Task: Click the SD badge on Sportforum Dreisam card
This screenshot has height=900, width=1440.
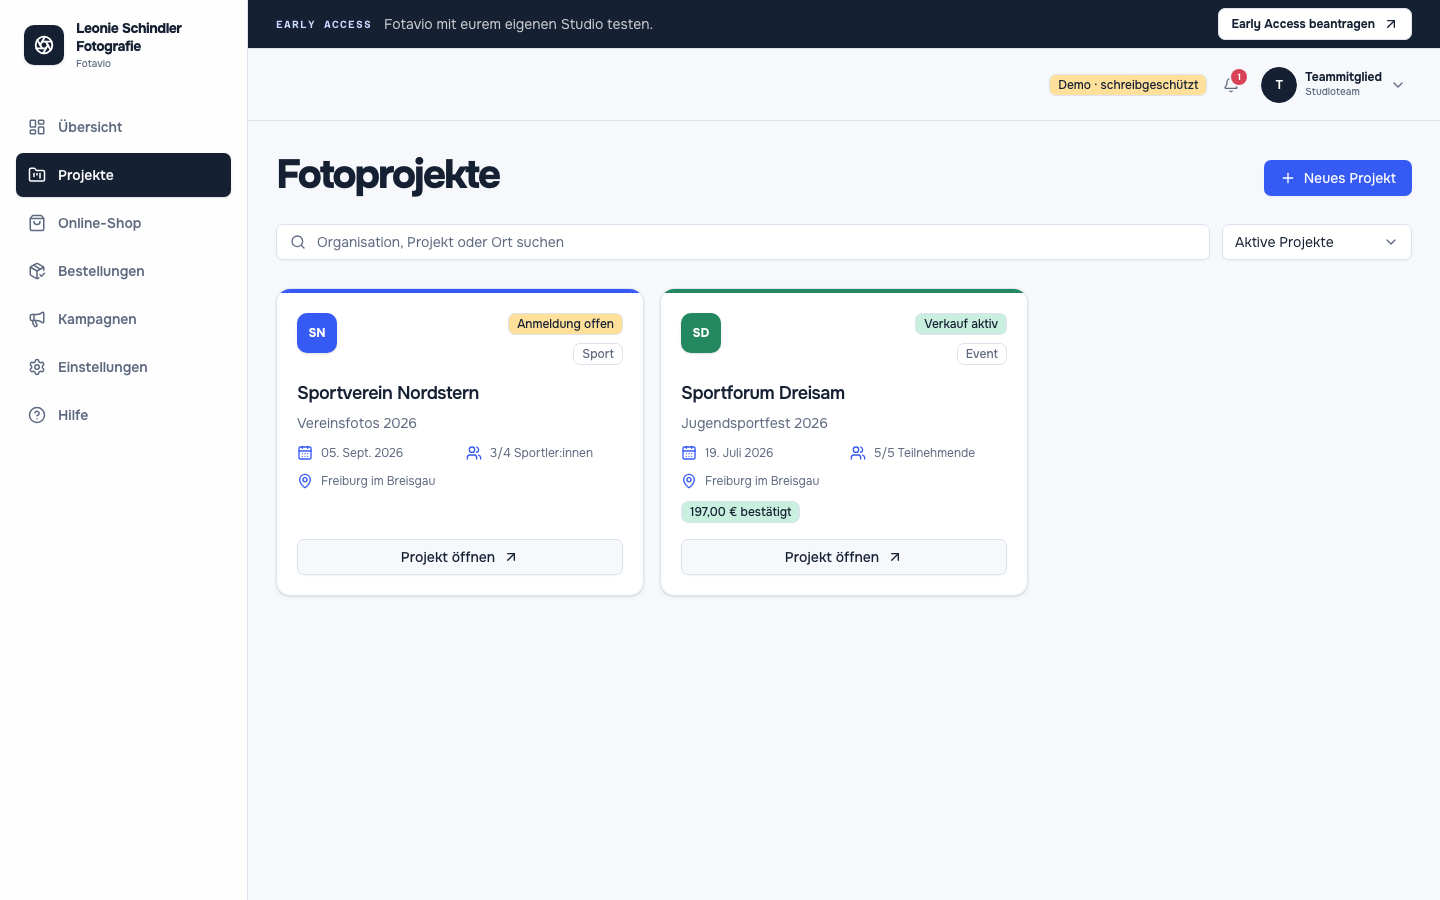Action: tap(701, 333)
